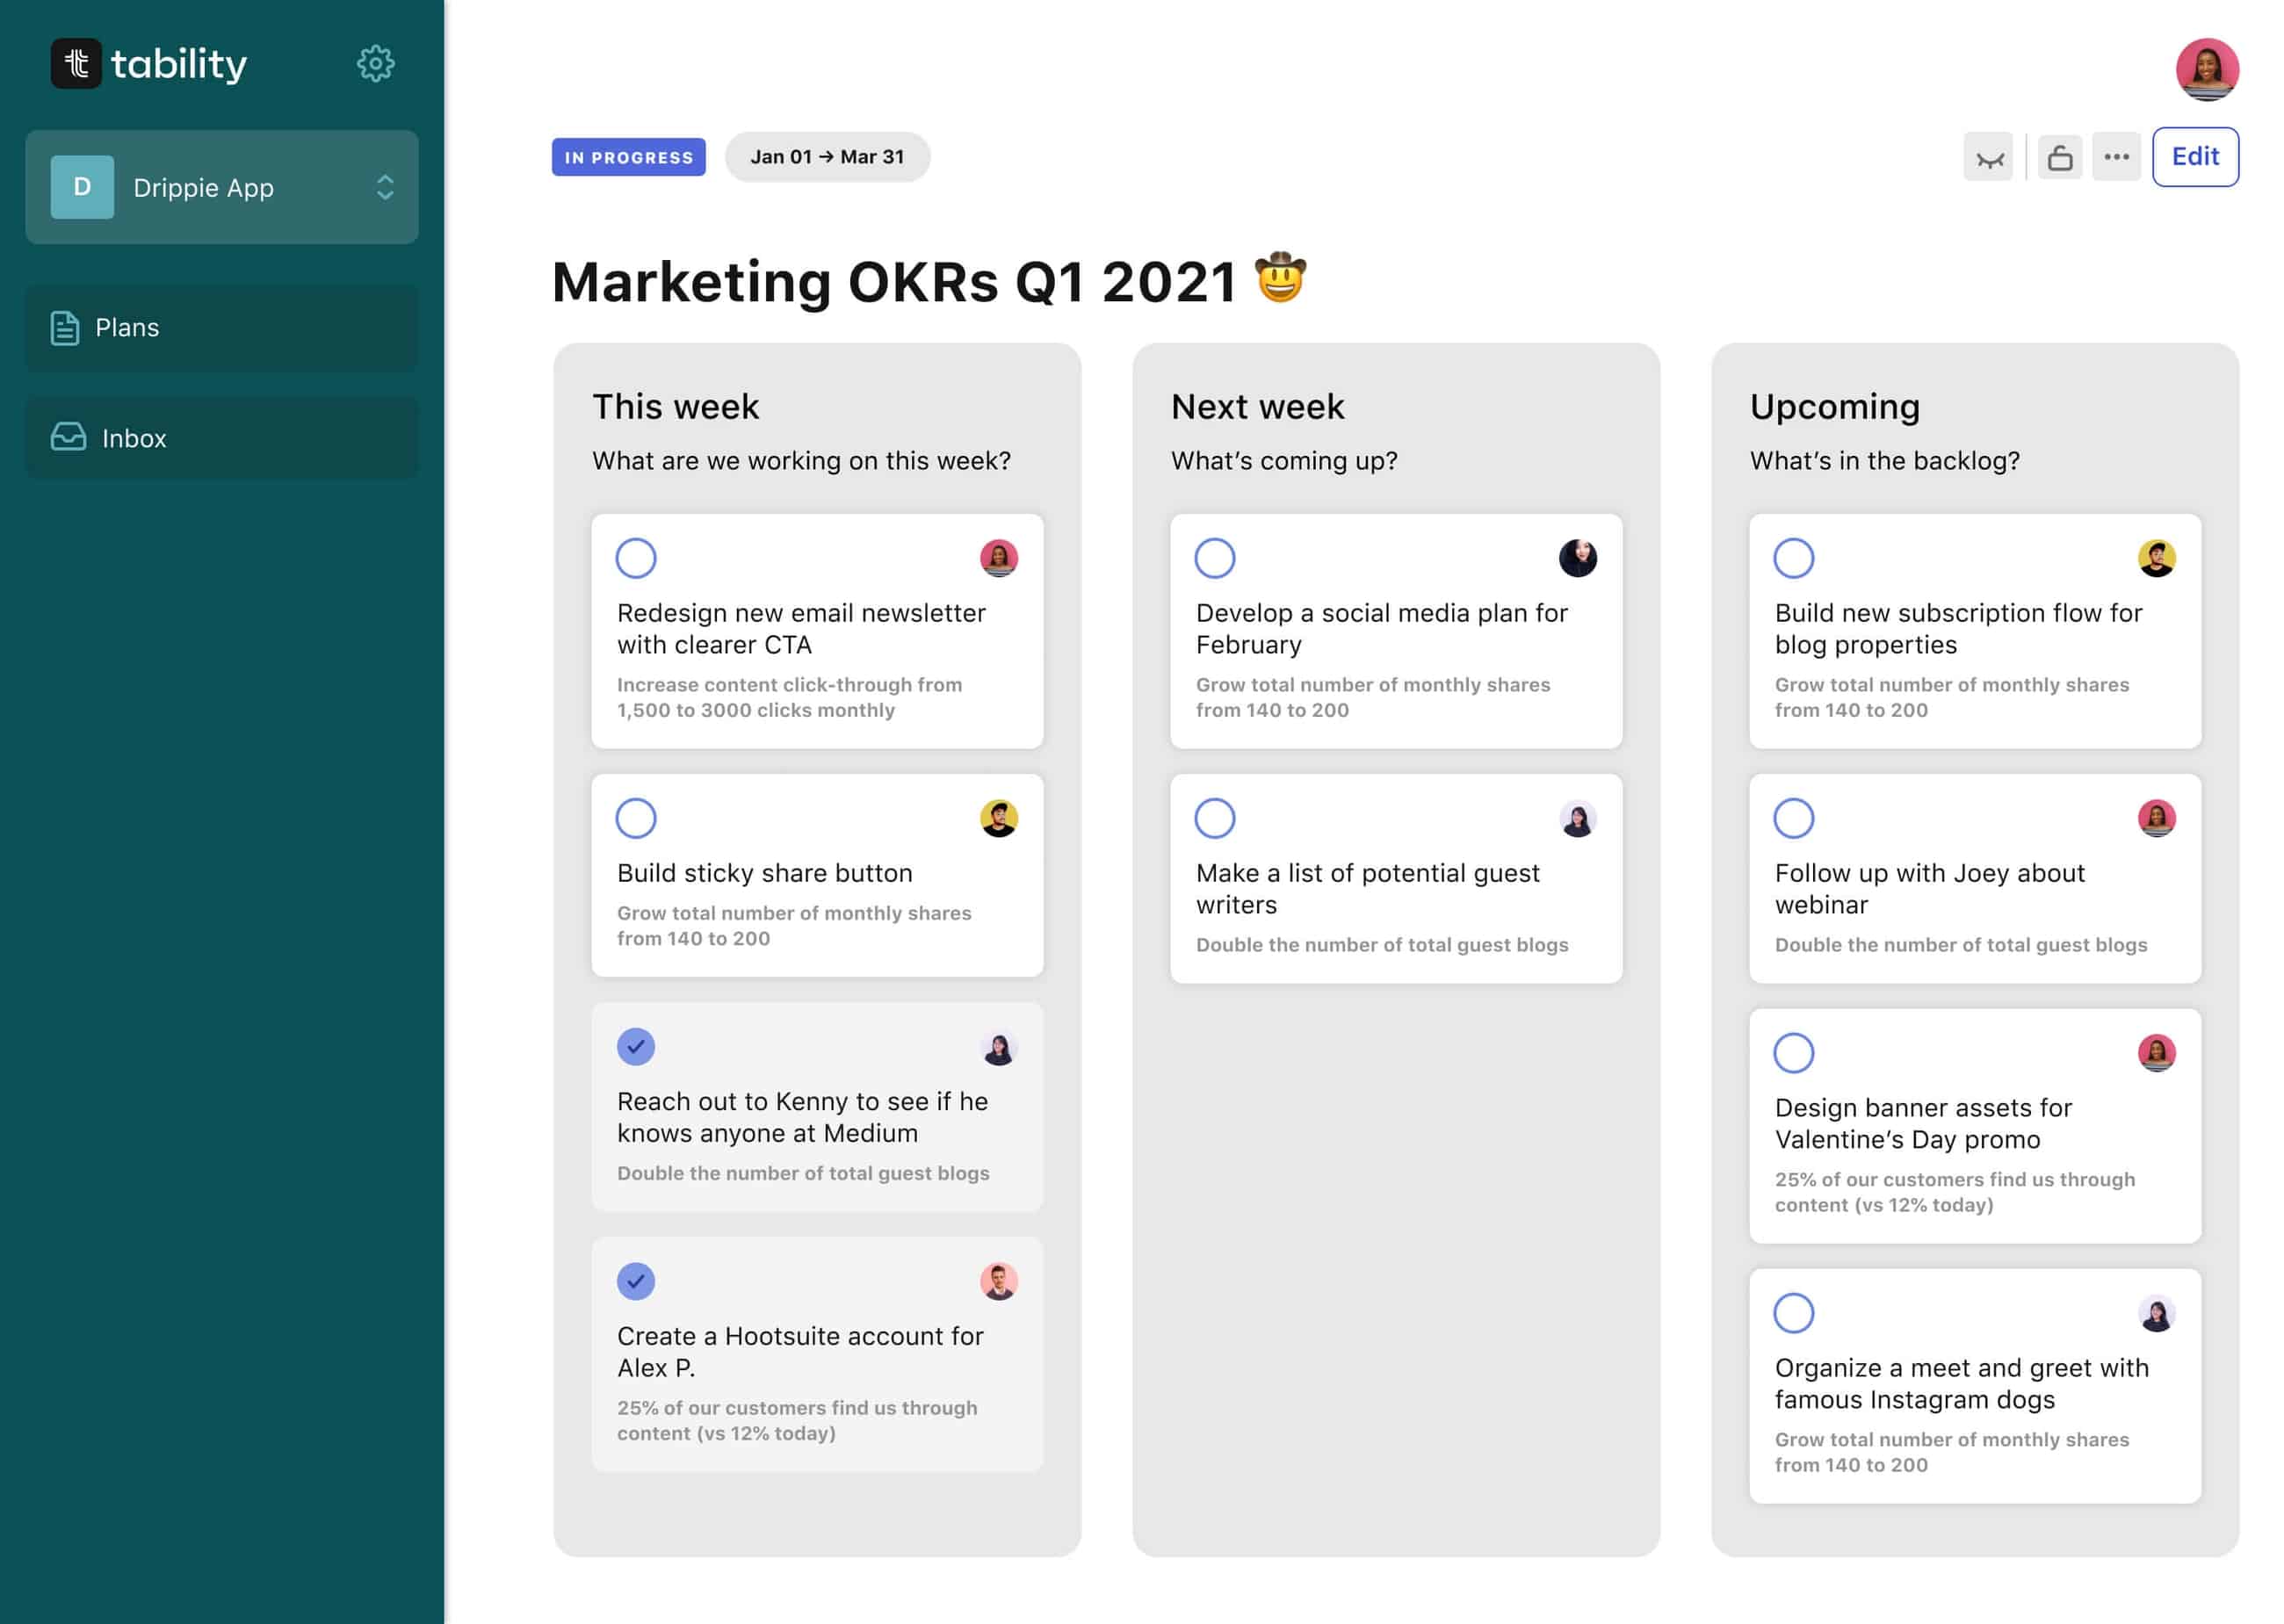Expand the Drippie App workspace switcher arrows
This screenshot has width=2284, height=1624.
tap(385, 187)
